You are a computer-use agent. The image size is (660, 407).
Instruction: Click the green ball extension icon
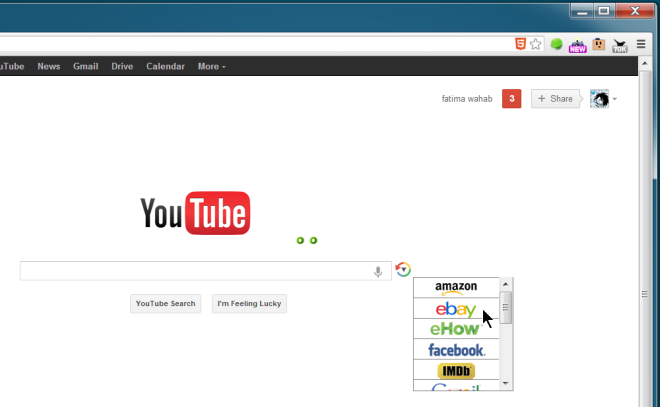(556, 44)
